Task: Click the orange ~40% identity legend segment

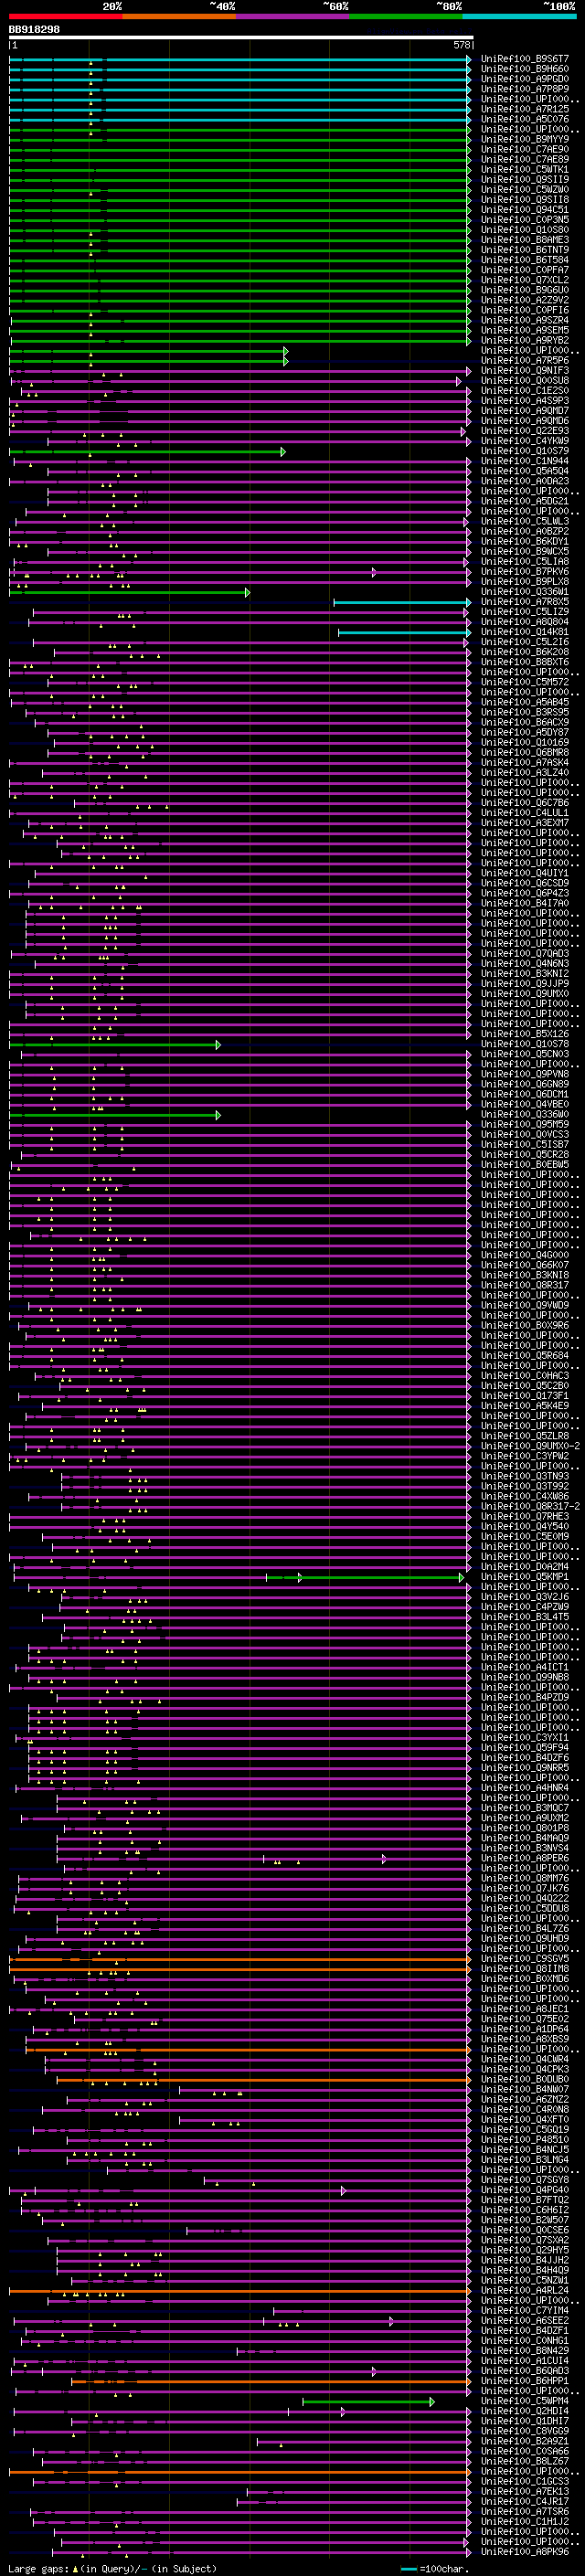Action: [179, 16]
